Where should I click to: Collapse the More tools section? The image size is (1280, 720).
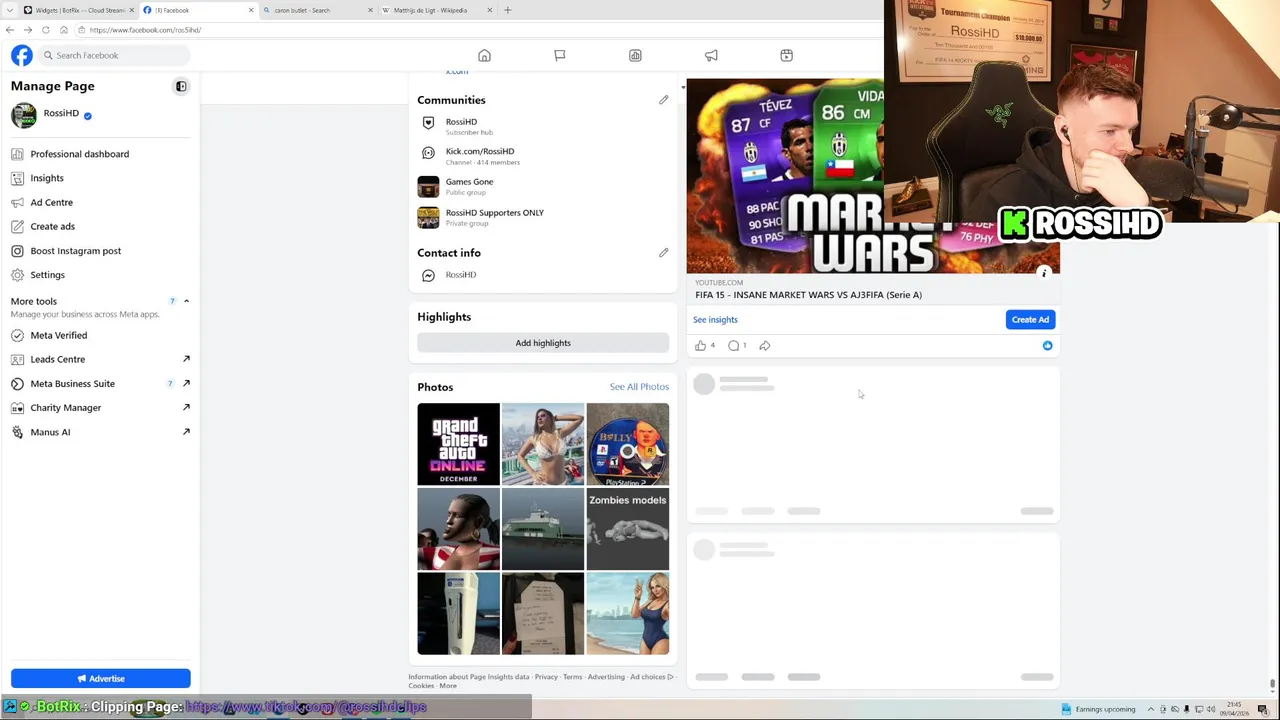pos(186,301)
